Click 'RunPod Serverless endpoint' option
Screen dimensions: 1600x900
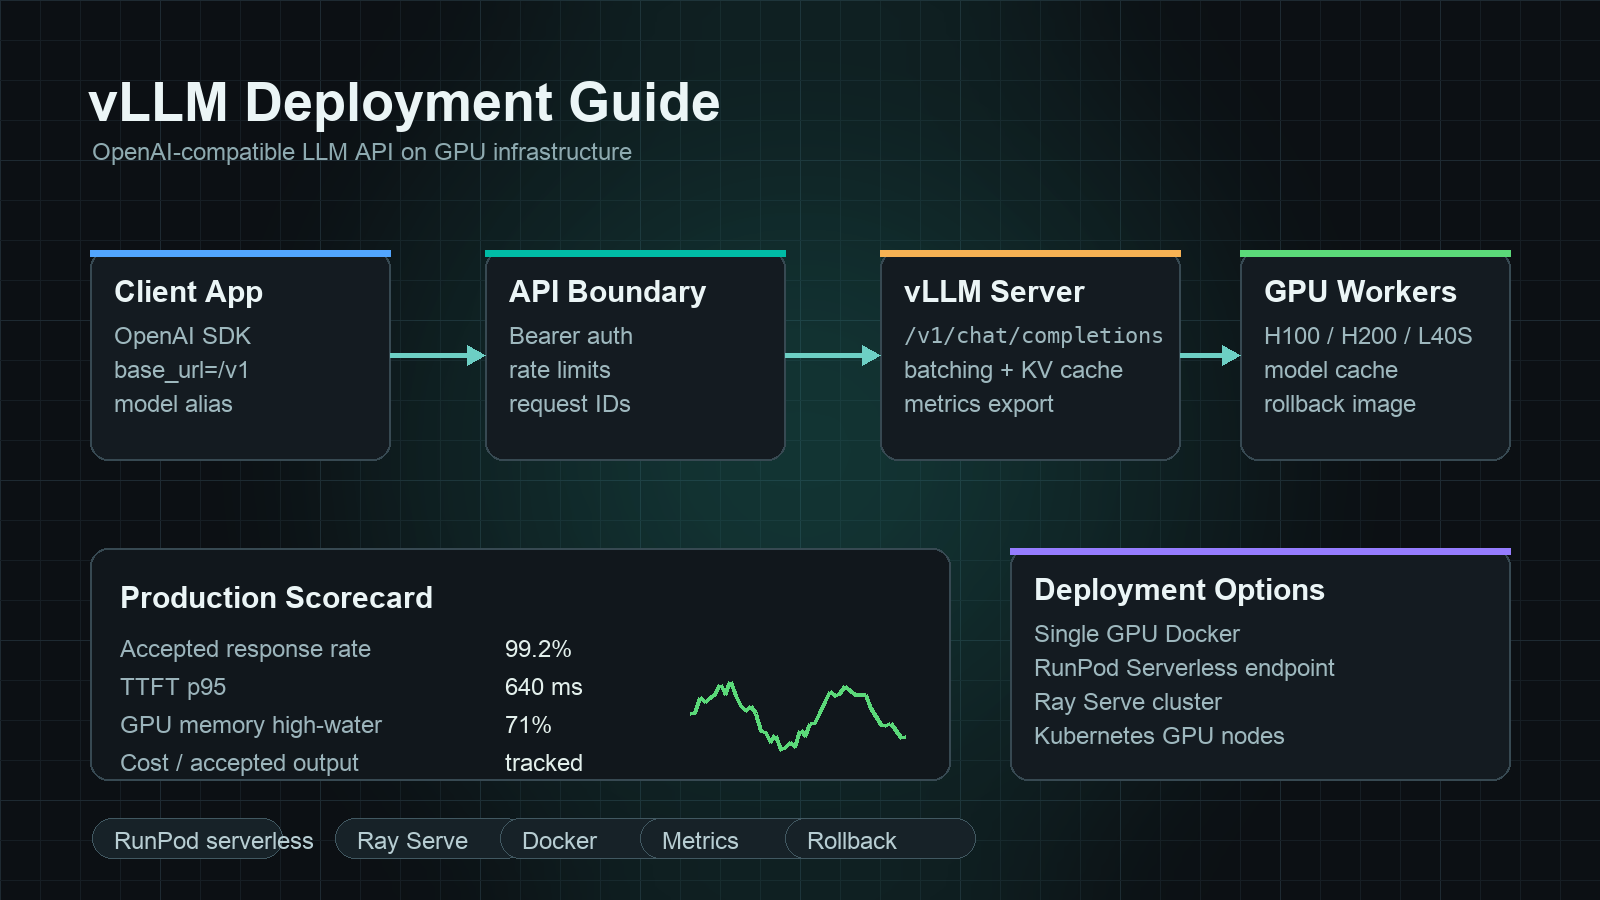tap(1184, 668)
